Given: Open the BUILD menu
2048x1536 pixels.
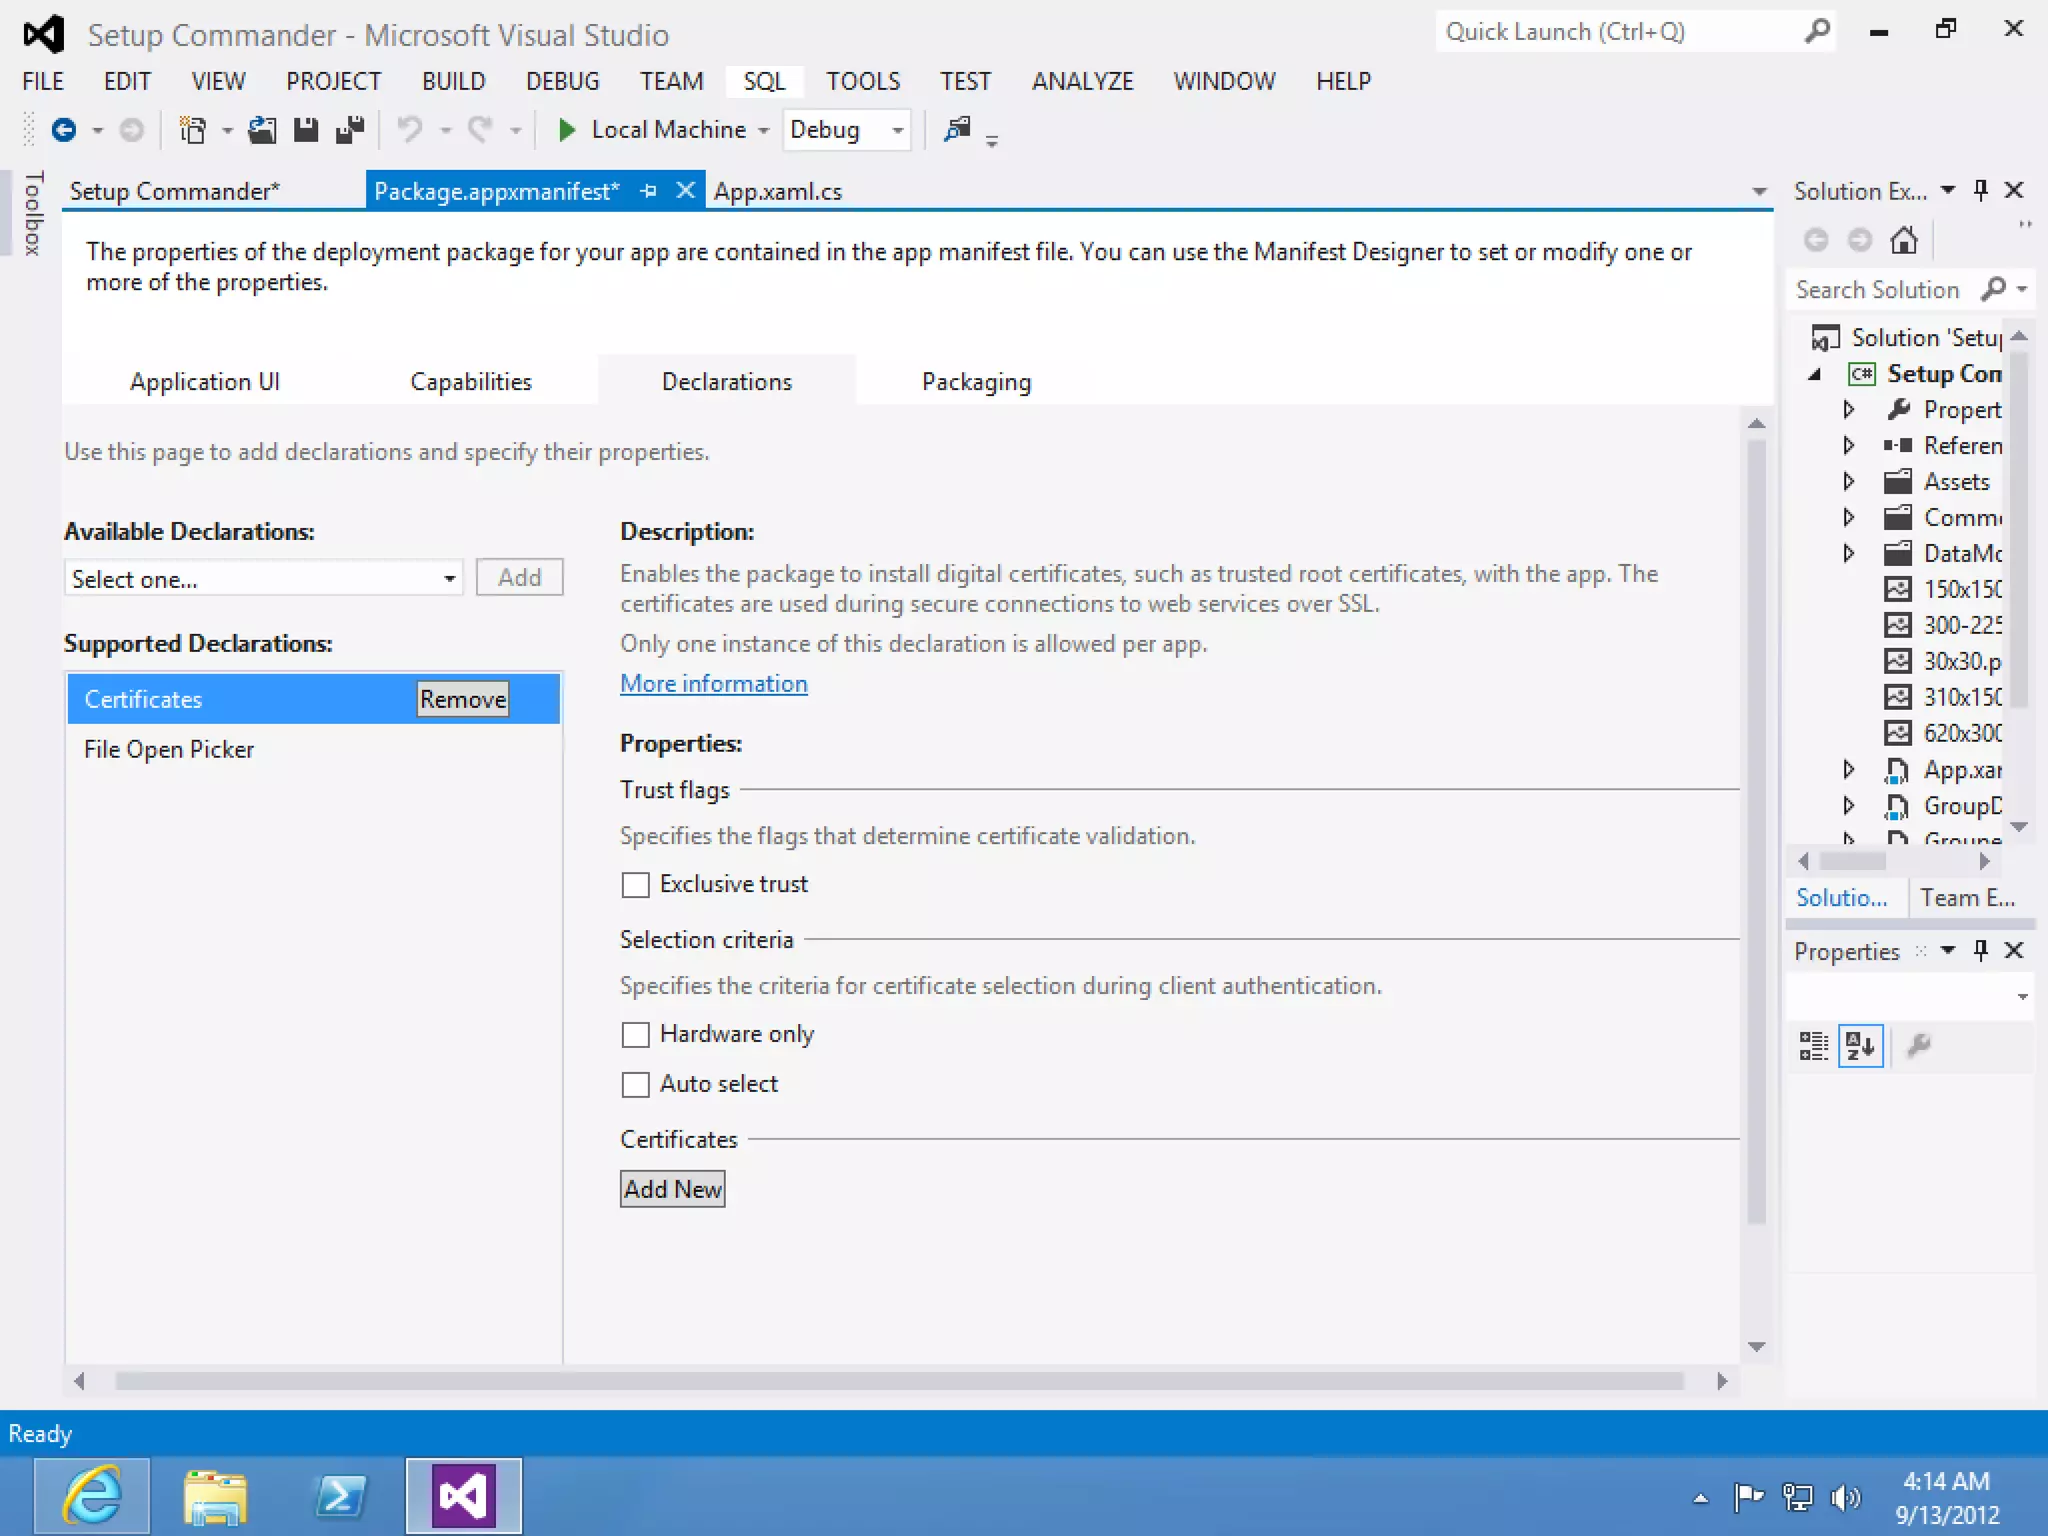Looking at the screenshot, I should (453, 81).
